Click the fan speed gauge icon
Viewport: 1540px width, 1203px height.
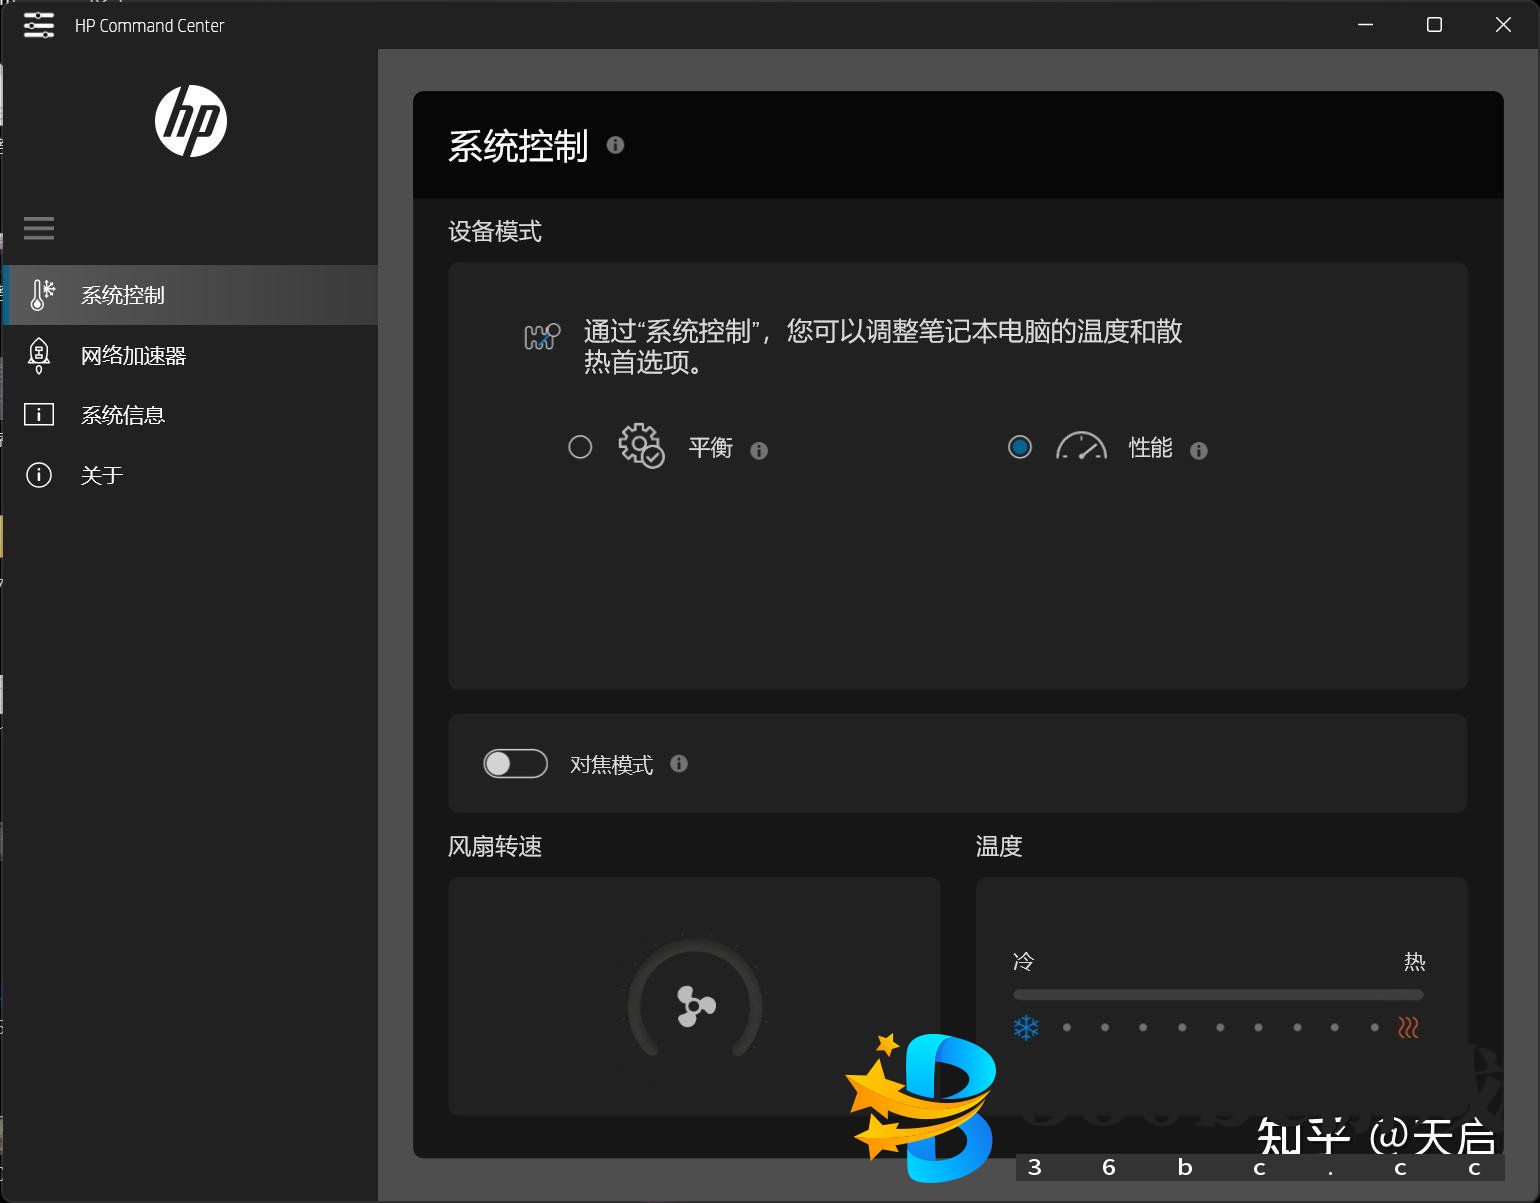(x=695, y=1005)
